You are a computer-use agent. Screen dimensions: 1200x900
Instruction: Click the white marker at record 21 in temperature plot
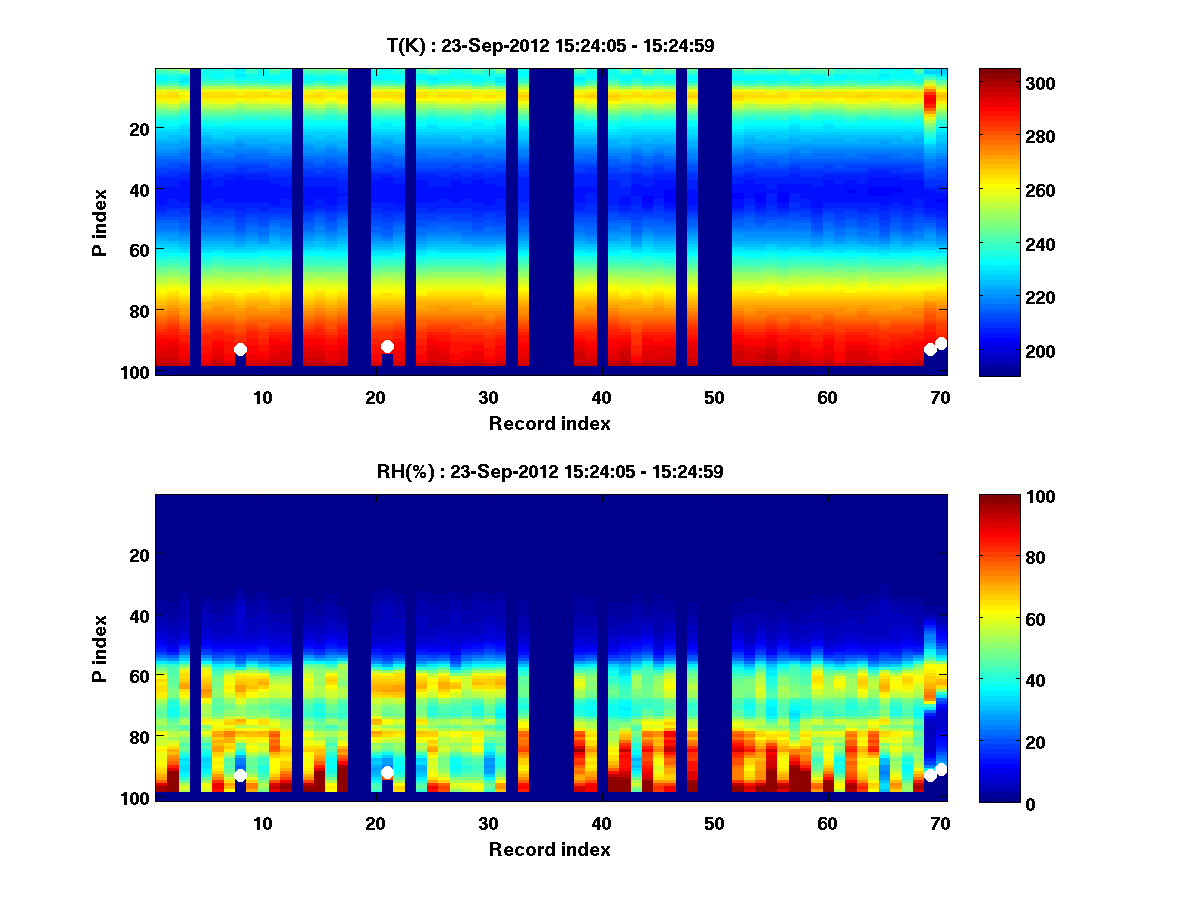387,346
